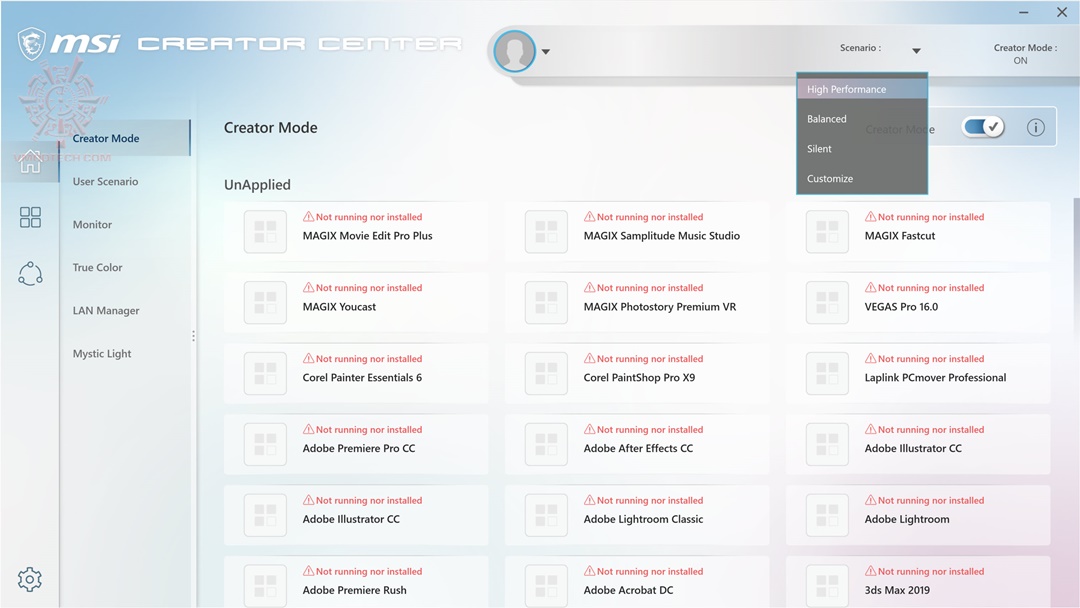
Task: Minimize the Creator Center window
Action: (1024, 12)
